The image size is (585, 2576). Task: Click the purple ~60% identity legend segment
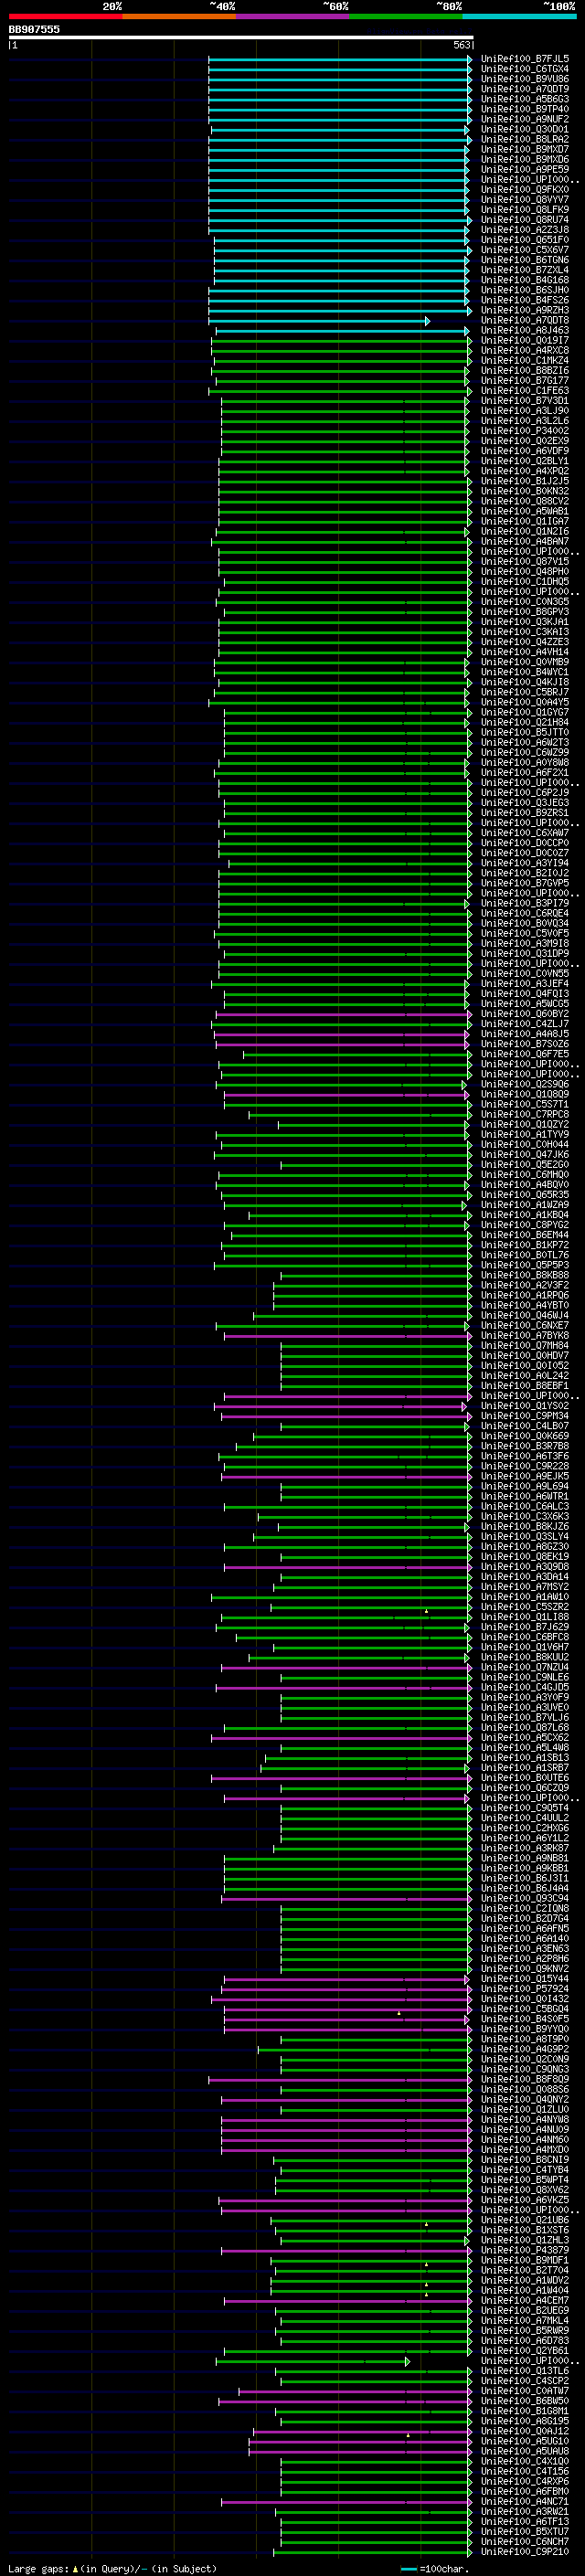click(x=292, y=16)
